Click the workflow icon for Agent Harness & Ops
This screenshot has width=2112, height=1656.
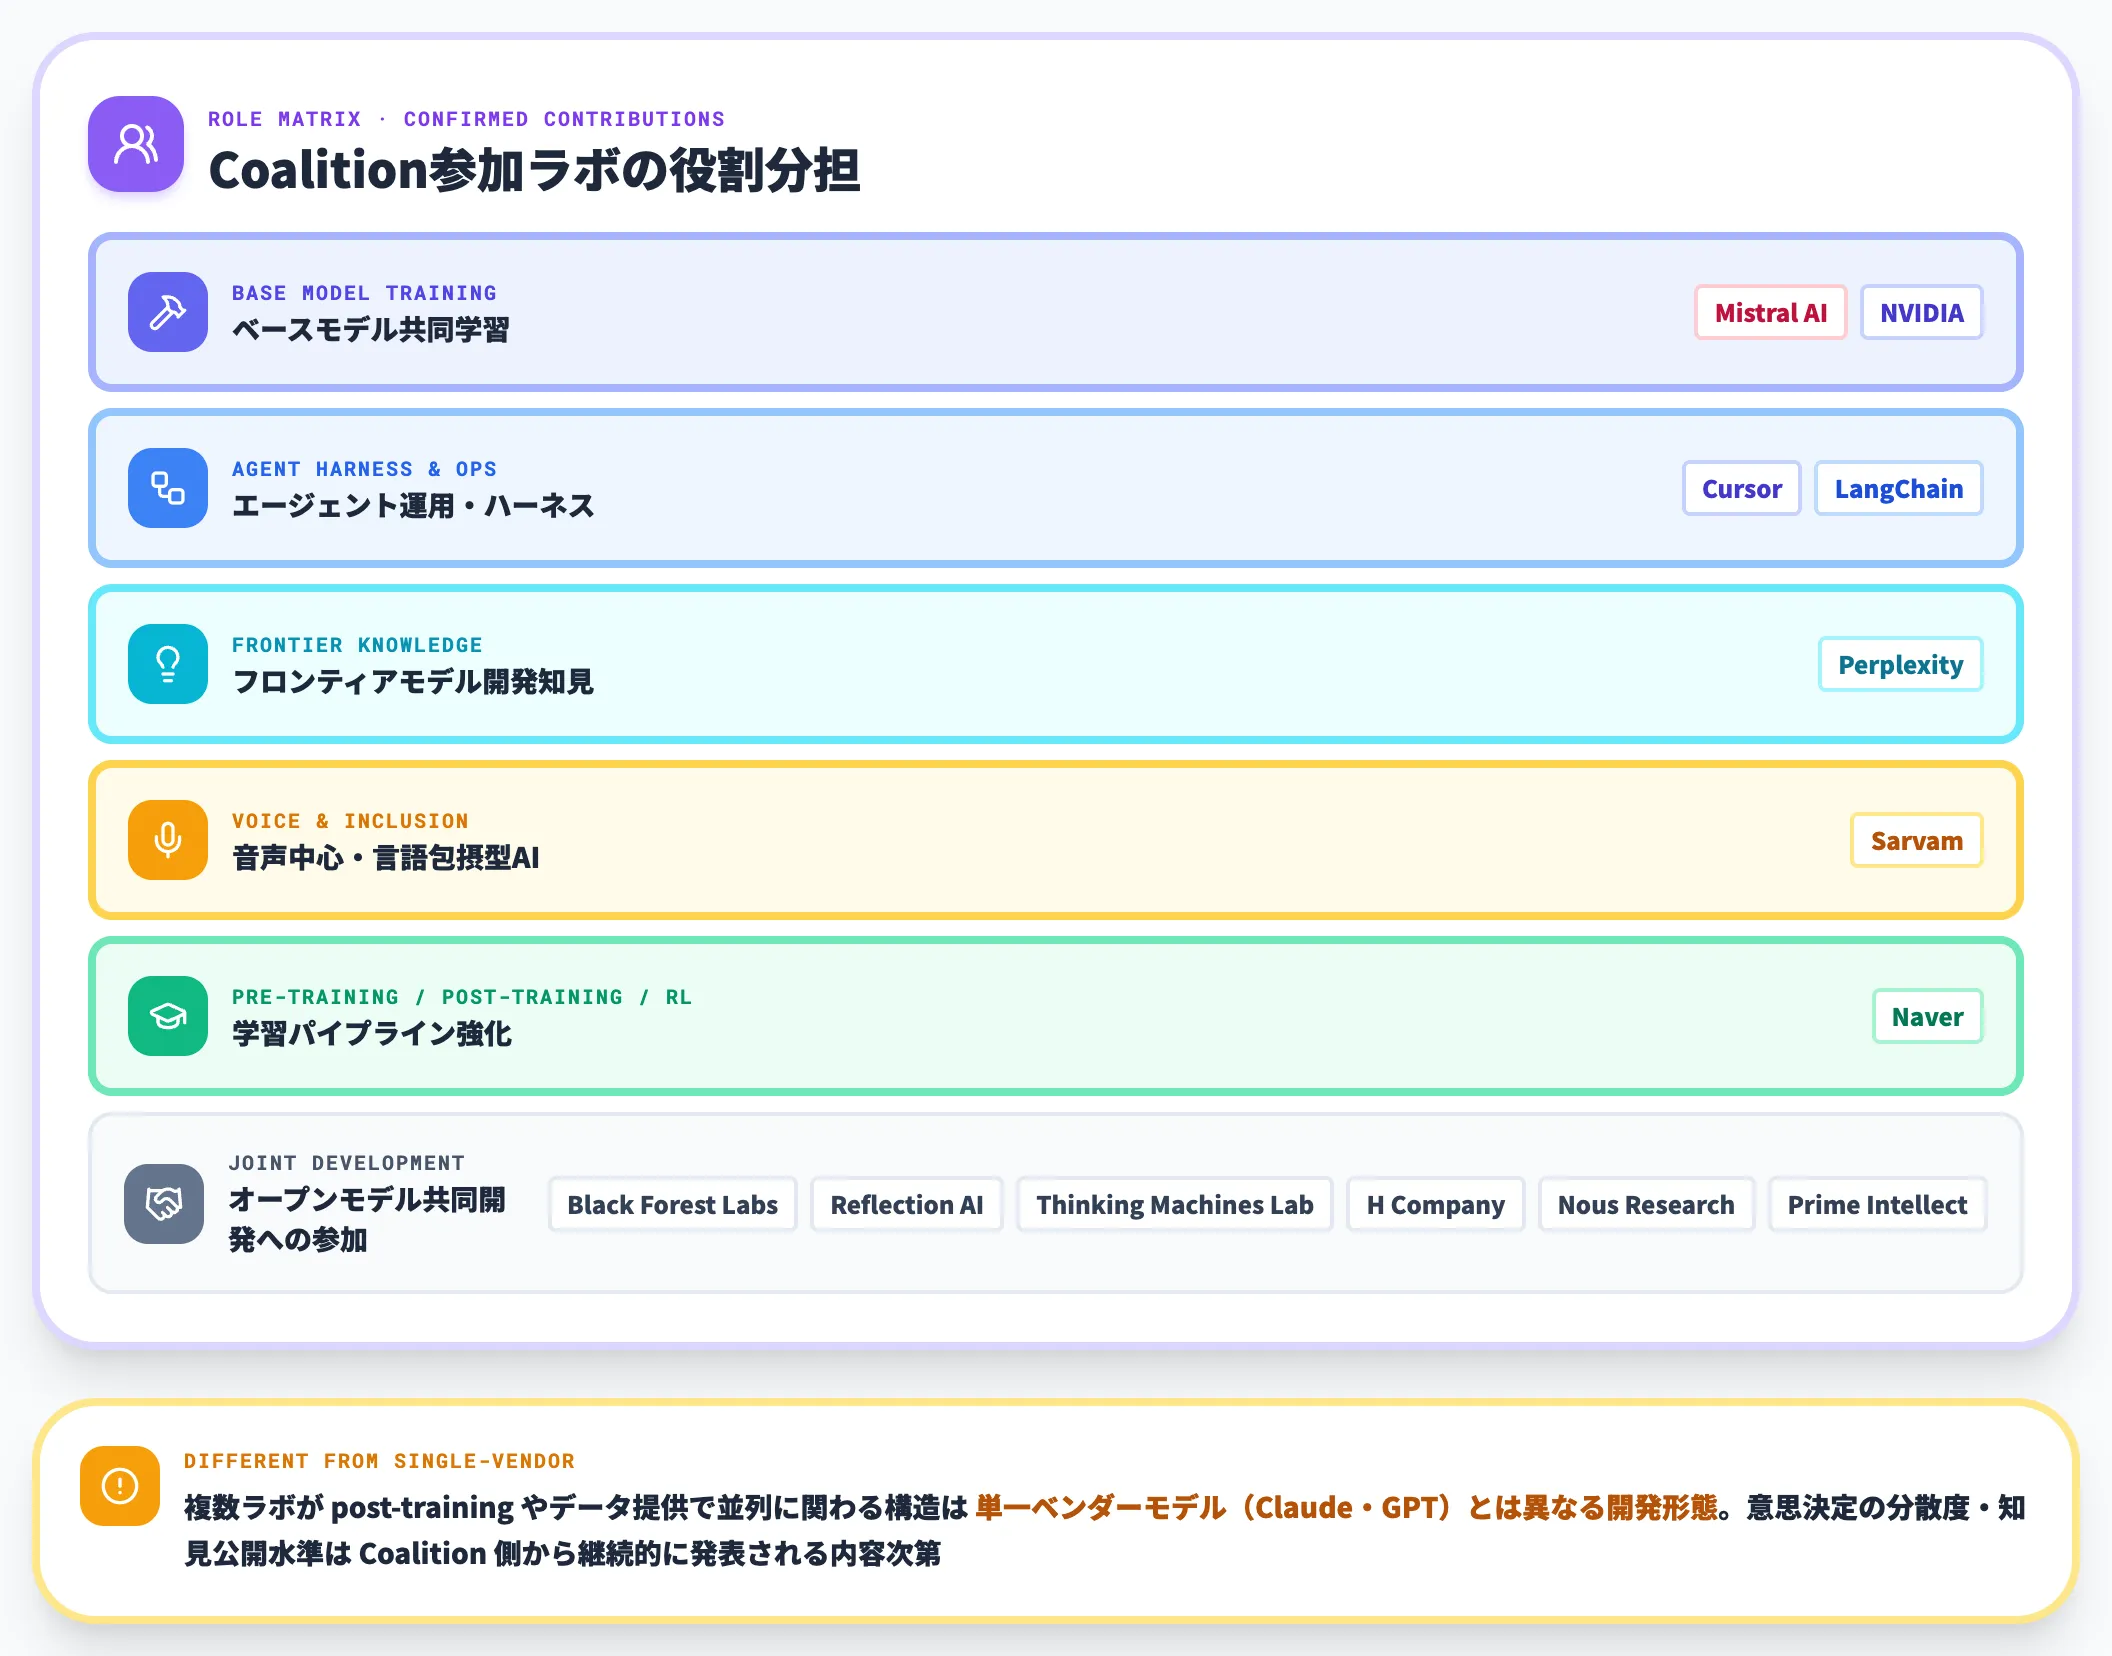(168, 488)
